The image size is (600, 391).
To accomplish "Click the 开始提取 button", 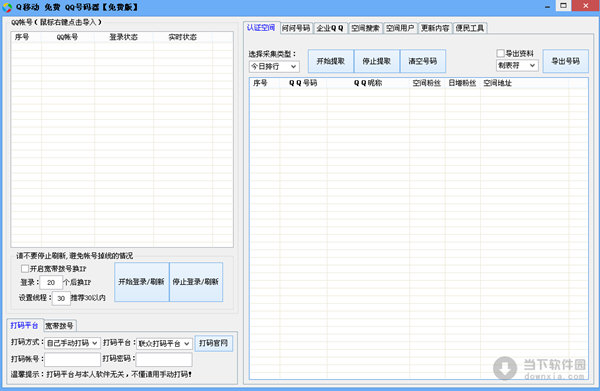I will (x=331, y=61).
